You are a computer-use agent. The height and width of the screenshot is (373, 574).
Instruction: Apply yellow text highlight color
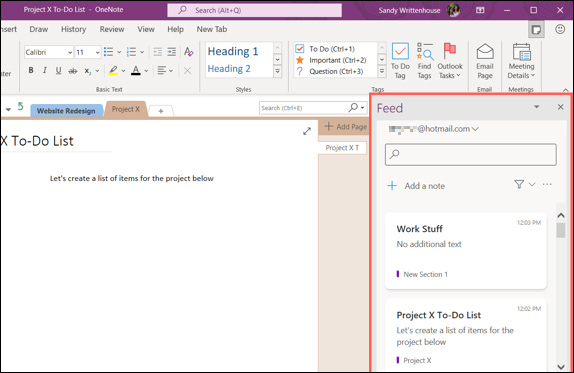[113, 70]
